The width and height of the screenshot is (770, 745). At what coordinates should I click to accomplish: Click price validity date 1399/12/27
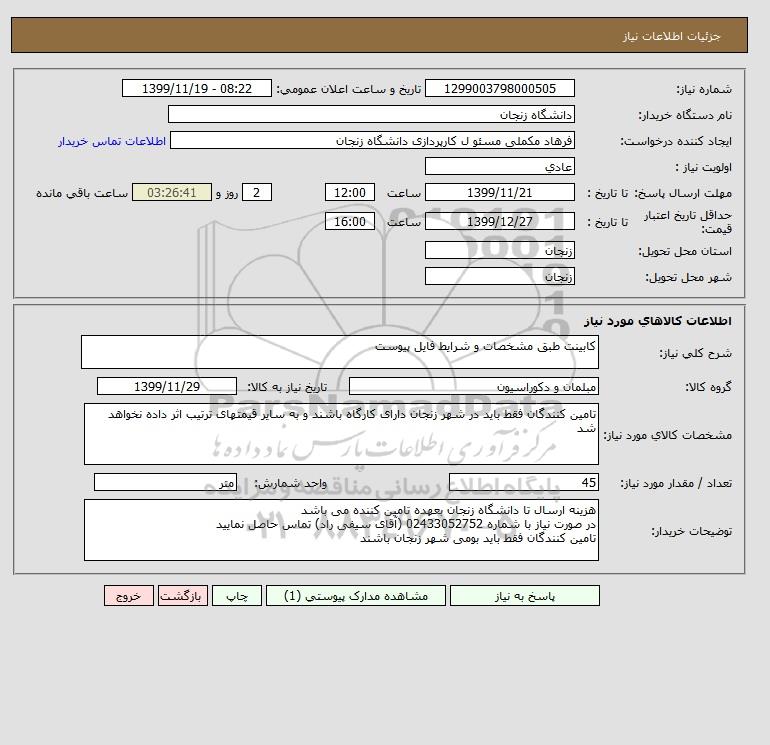[x=499, y=221]
